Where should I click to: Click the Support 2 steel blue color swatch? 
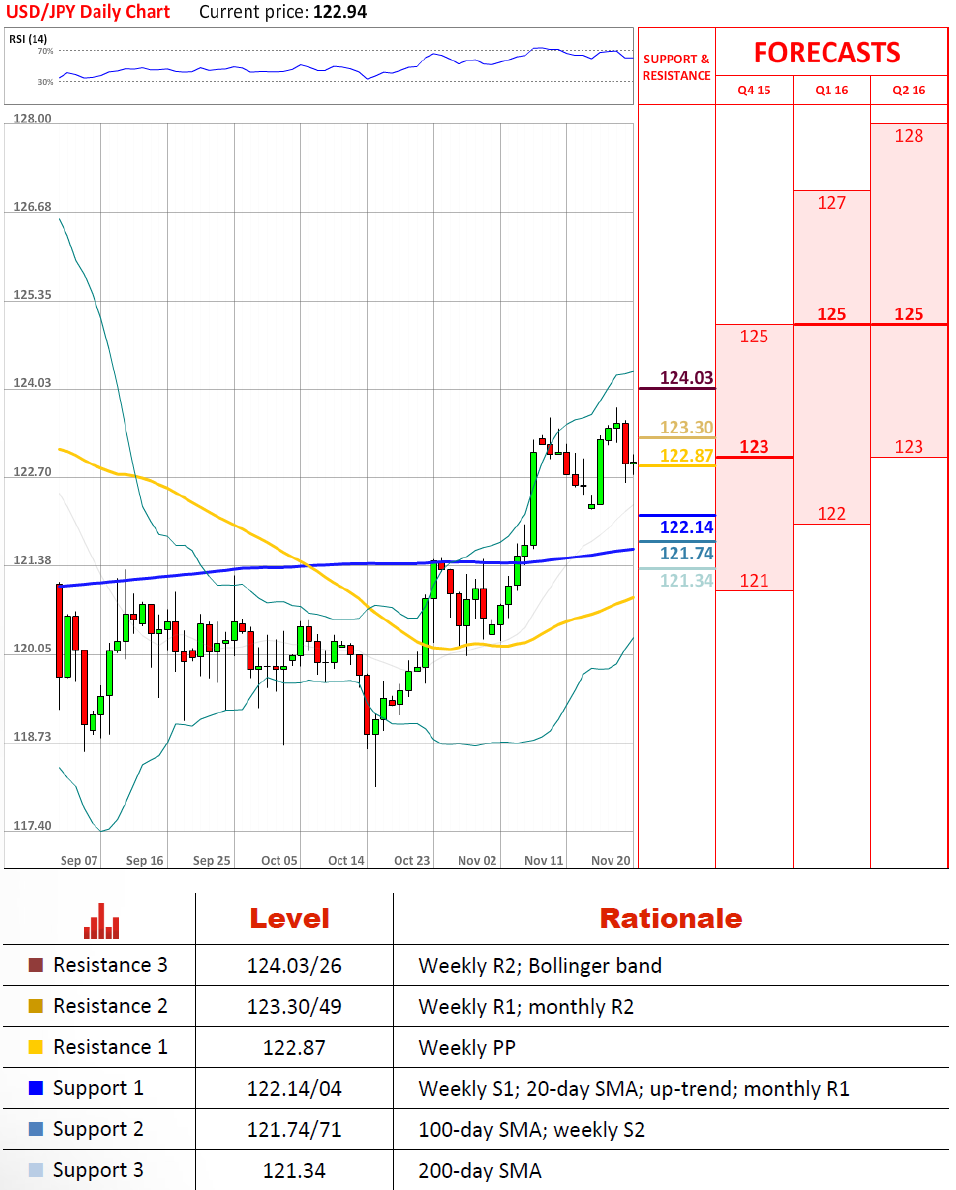tap(36, 1129)
